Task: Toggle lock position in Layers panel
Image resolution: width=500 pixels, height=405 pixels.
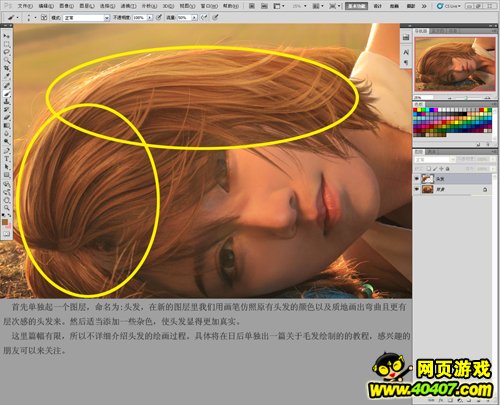Action: coord(441,169)
